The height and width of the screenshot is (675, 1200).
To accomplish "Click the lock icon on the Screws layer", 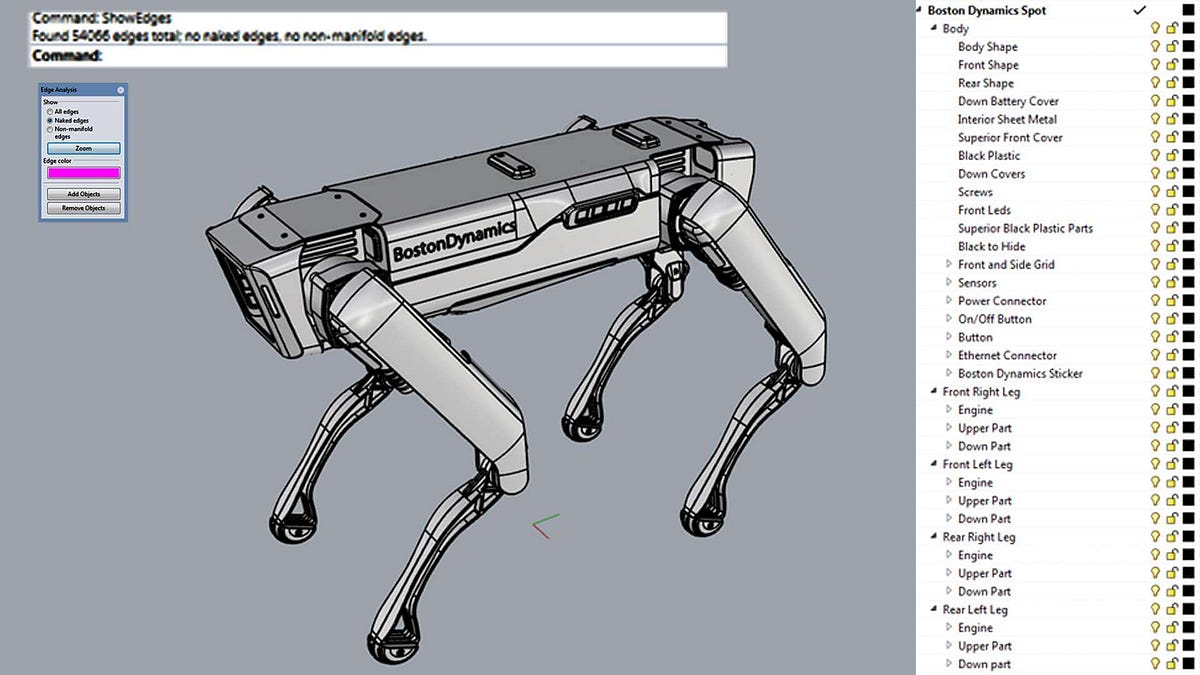I will (x=1170, y=191).
